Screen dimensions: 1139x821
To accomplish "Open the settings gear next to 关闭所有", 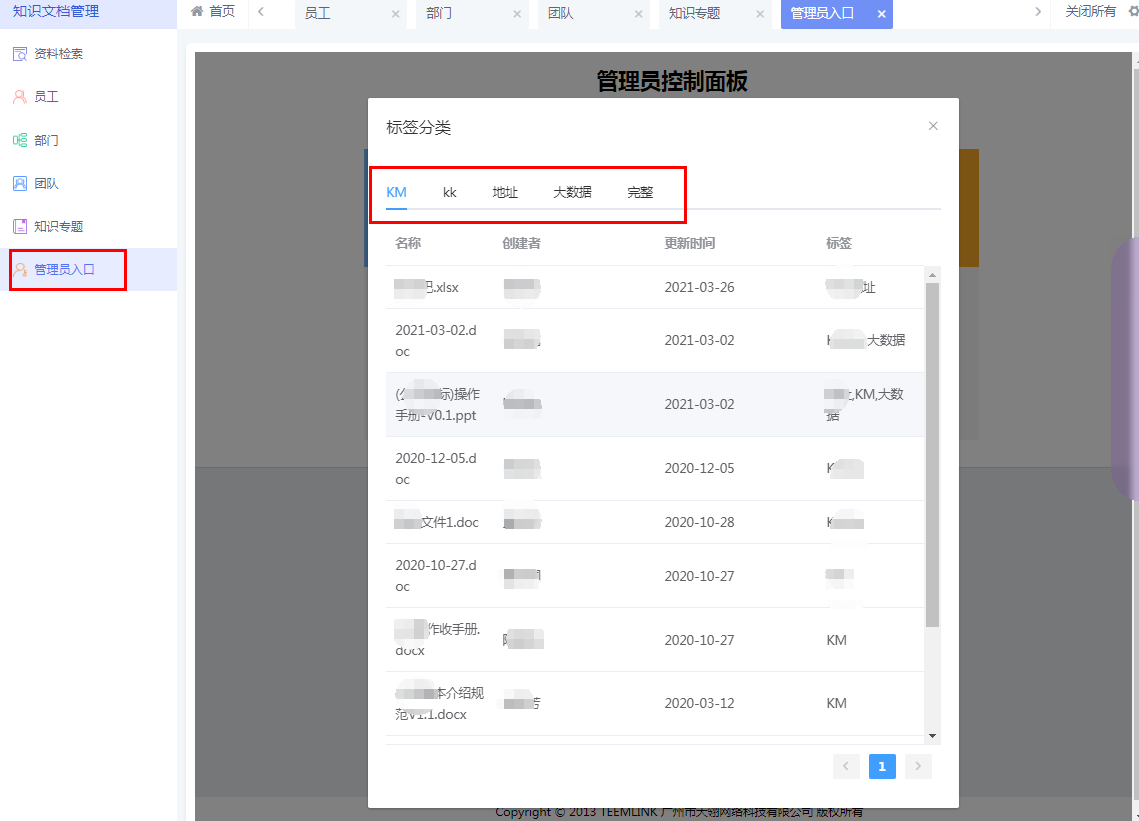I will tap(1131, 13).
